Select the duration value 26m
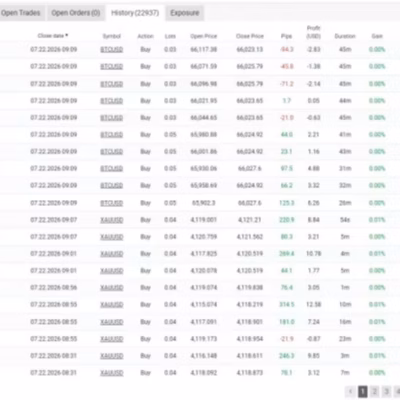 pyautogui.click(x=345, y=203)
